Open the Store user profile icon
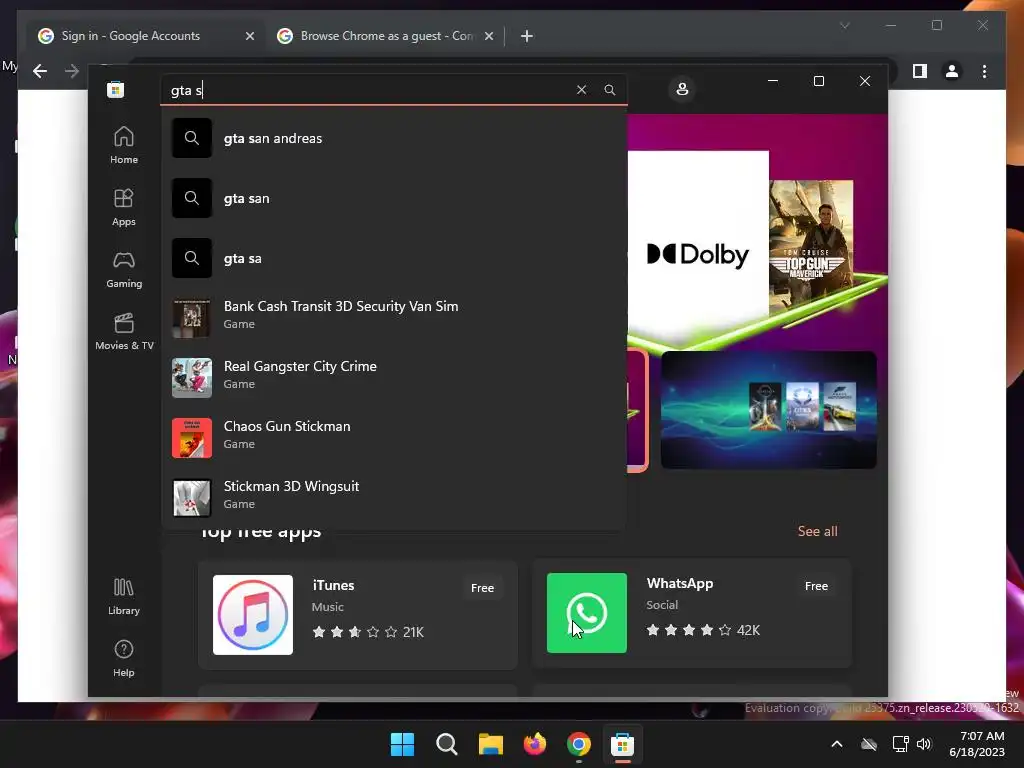The height and width of the screenshot is (768, 1024). coord(682,89)
